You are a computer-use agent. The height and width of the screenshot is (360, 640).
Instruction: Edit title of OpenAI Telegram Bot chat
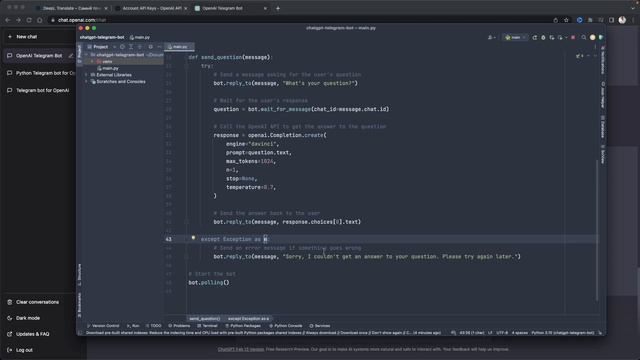(71, 56)
